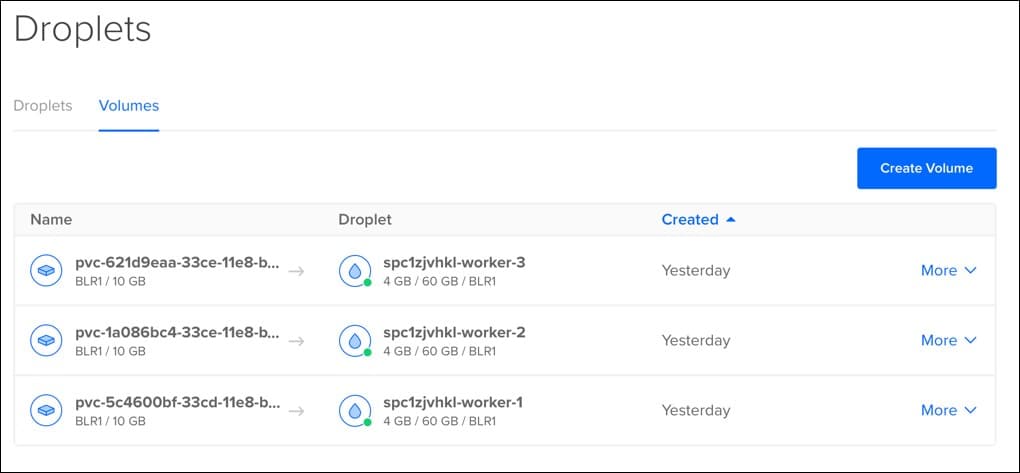Open volume pvc-5c4600bf-33cd-11e8-b...

(178, 403)
